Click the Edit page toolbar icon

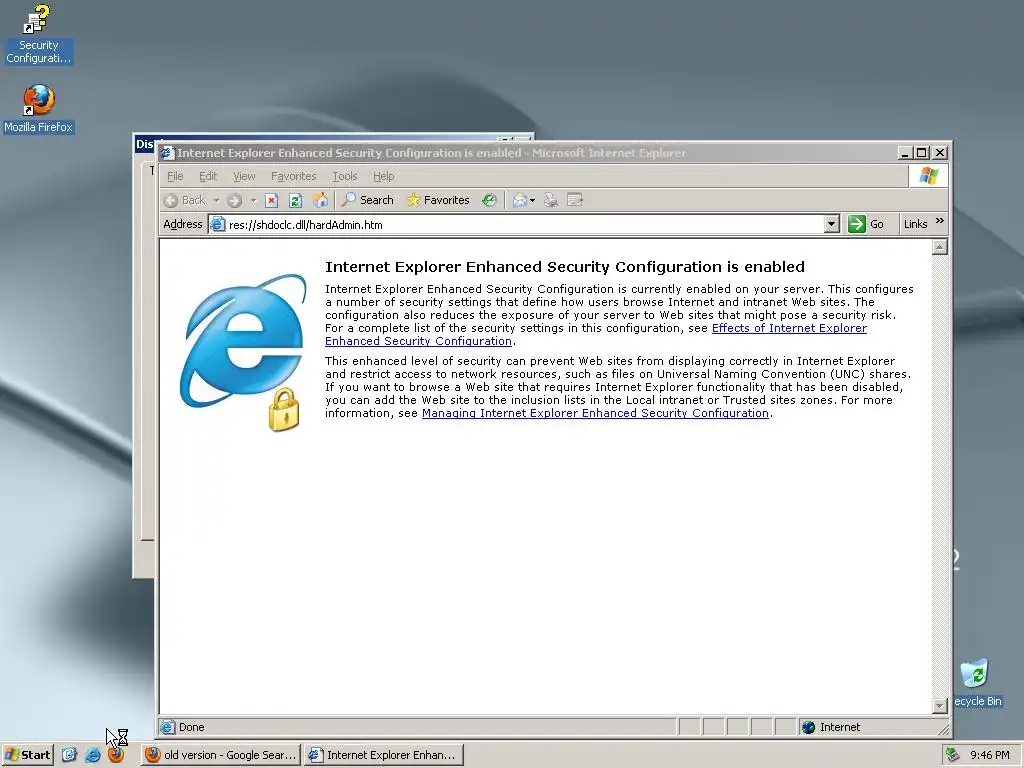575,200
